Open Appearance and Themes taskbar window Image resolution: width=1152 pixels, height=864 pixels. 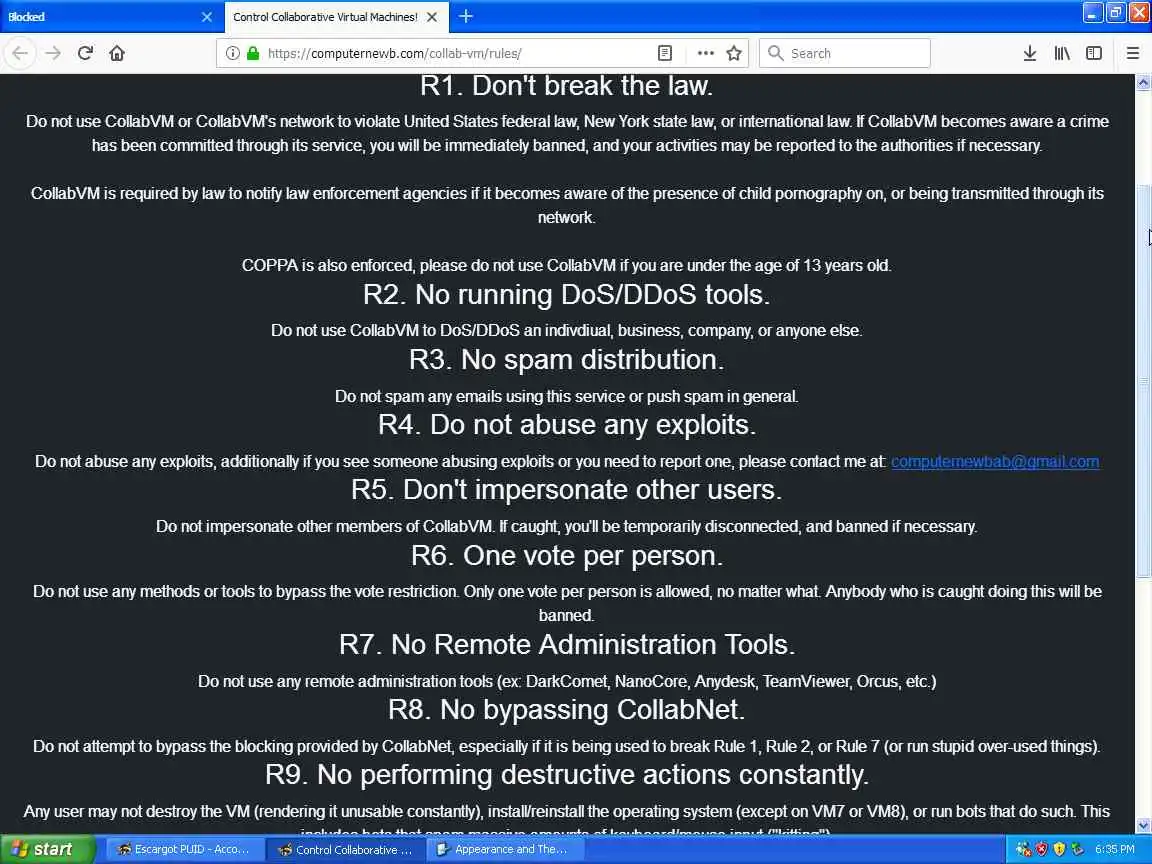(x=503, y=849)
